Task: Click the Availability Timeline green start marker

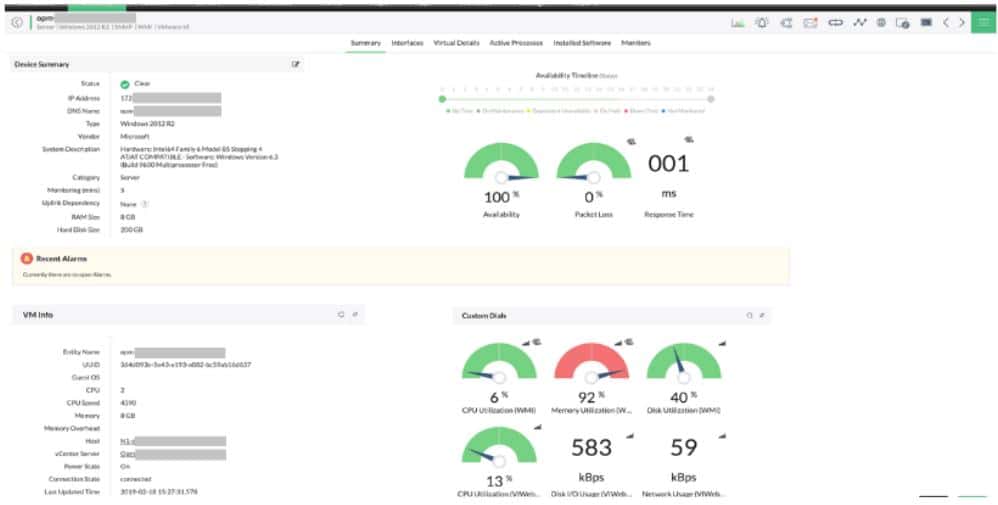Action: 442,99
